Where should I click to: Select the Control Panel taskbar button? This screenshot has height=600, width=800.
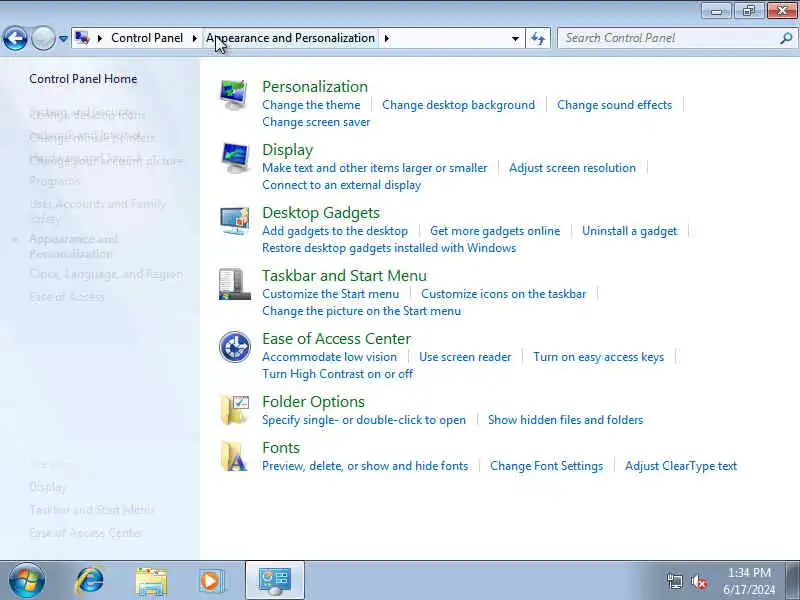pos(275,581)
